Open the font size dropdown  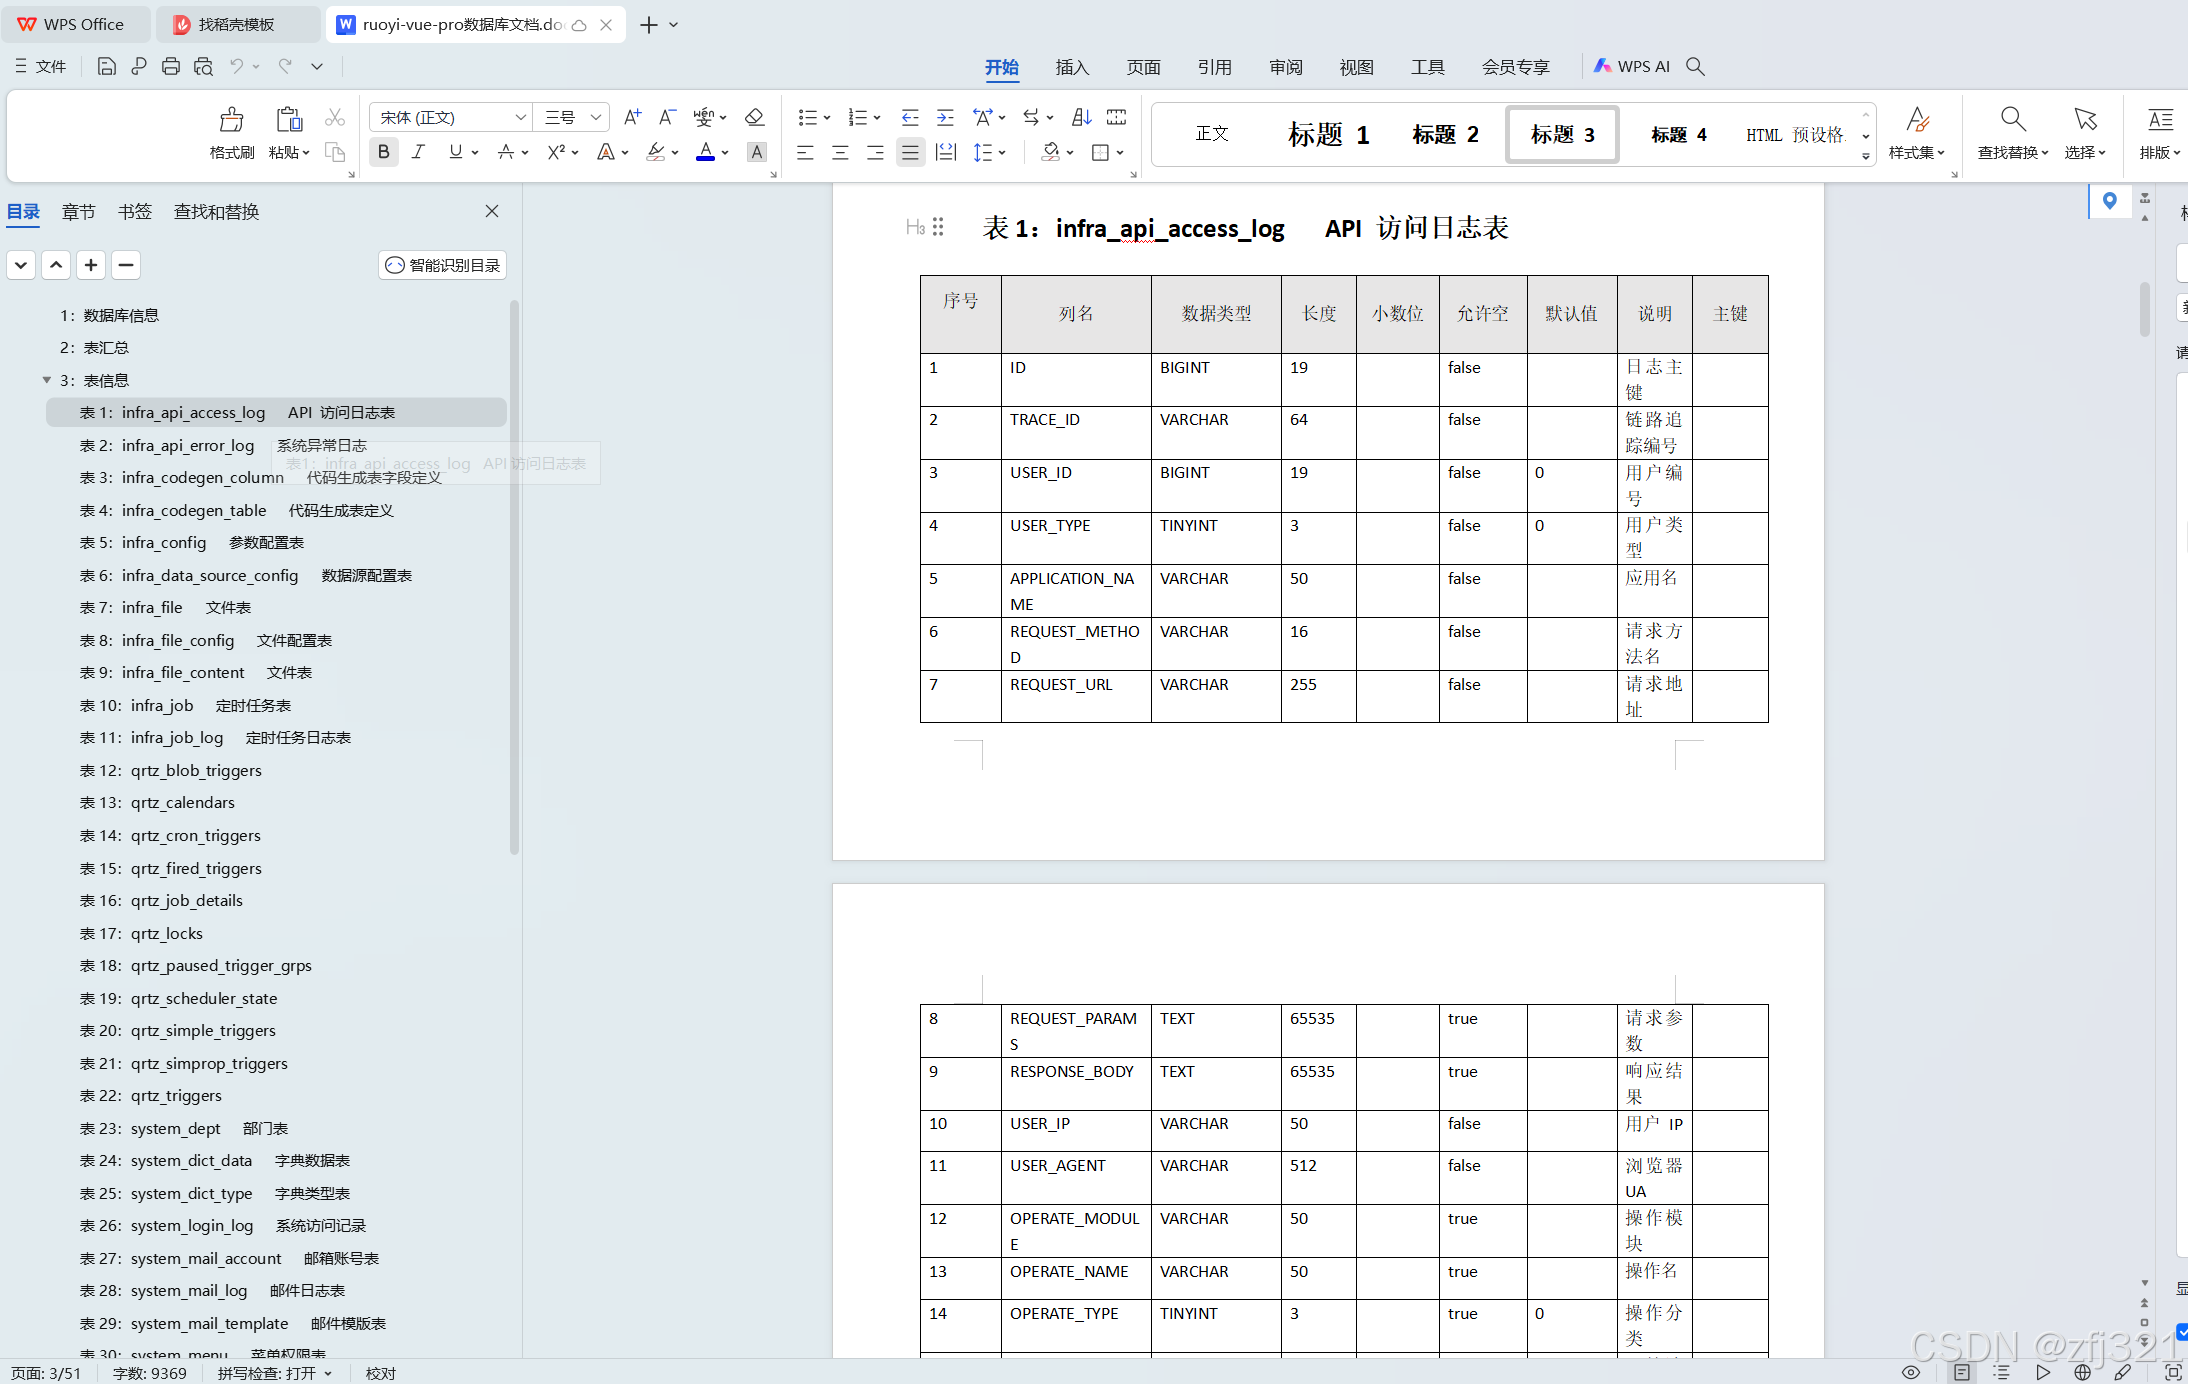pos(595,117)
